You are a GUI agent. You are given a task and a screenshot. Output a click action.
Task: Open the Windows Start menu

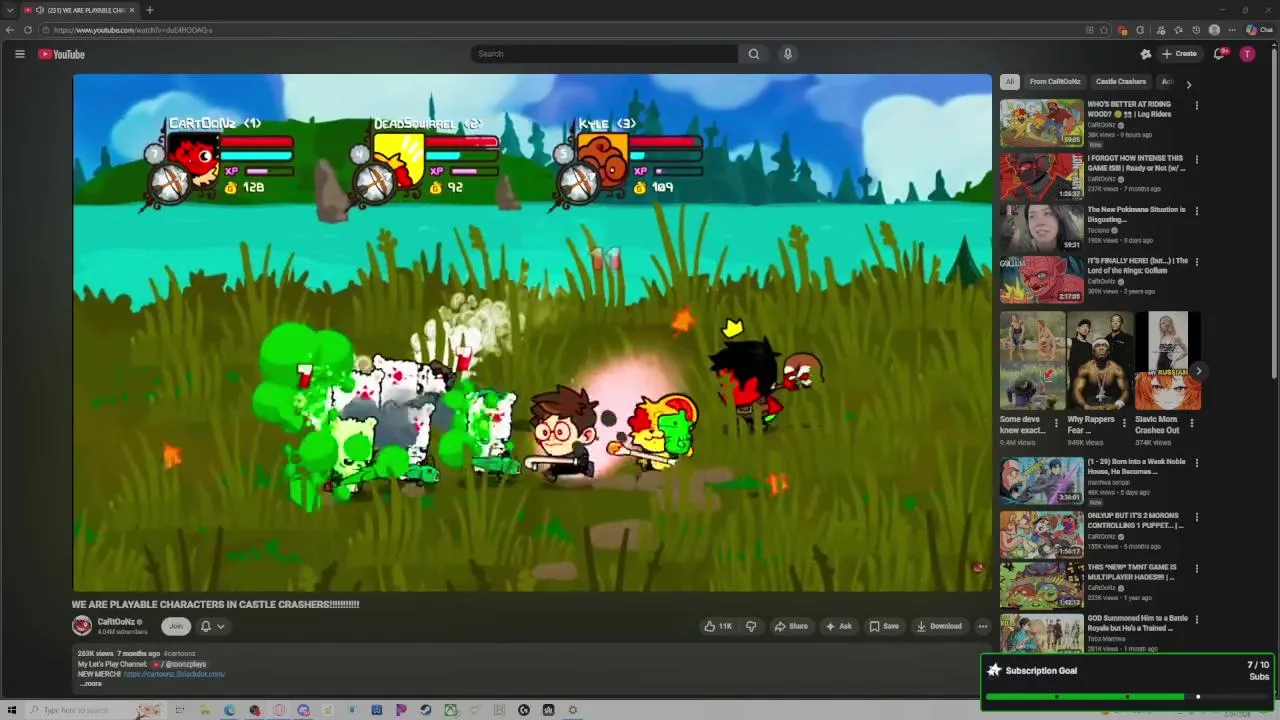[x=12, y=710]
